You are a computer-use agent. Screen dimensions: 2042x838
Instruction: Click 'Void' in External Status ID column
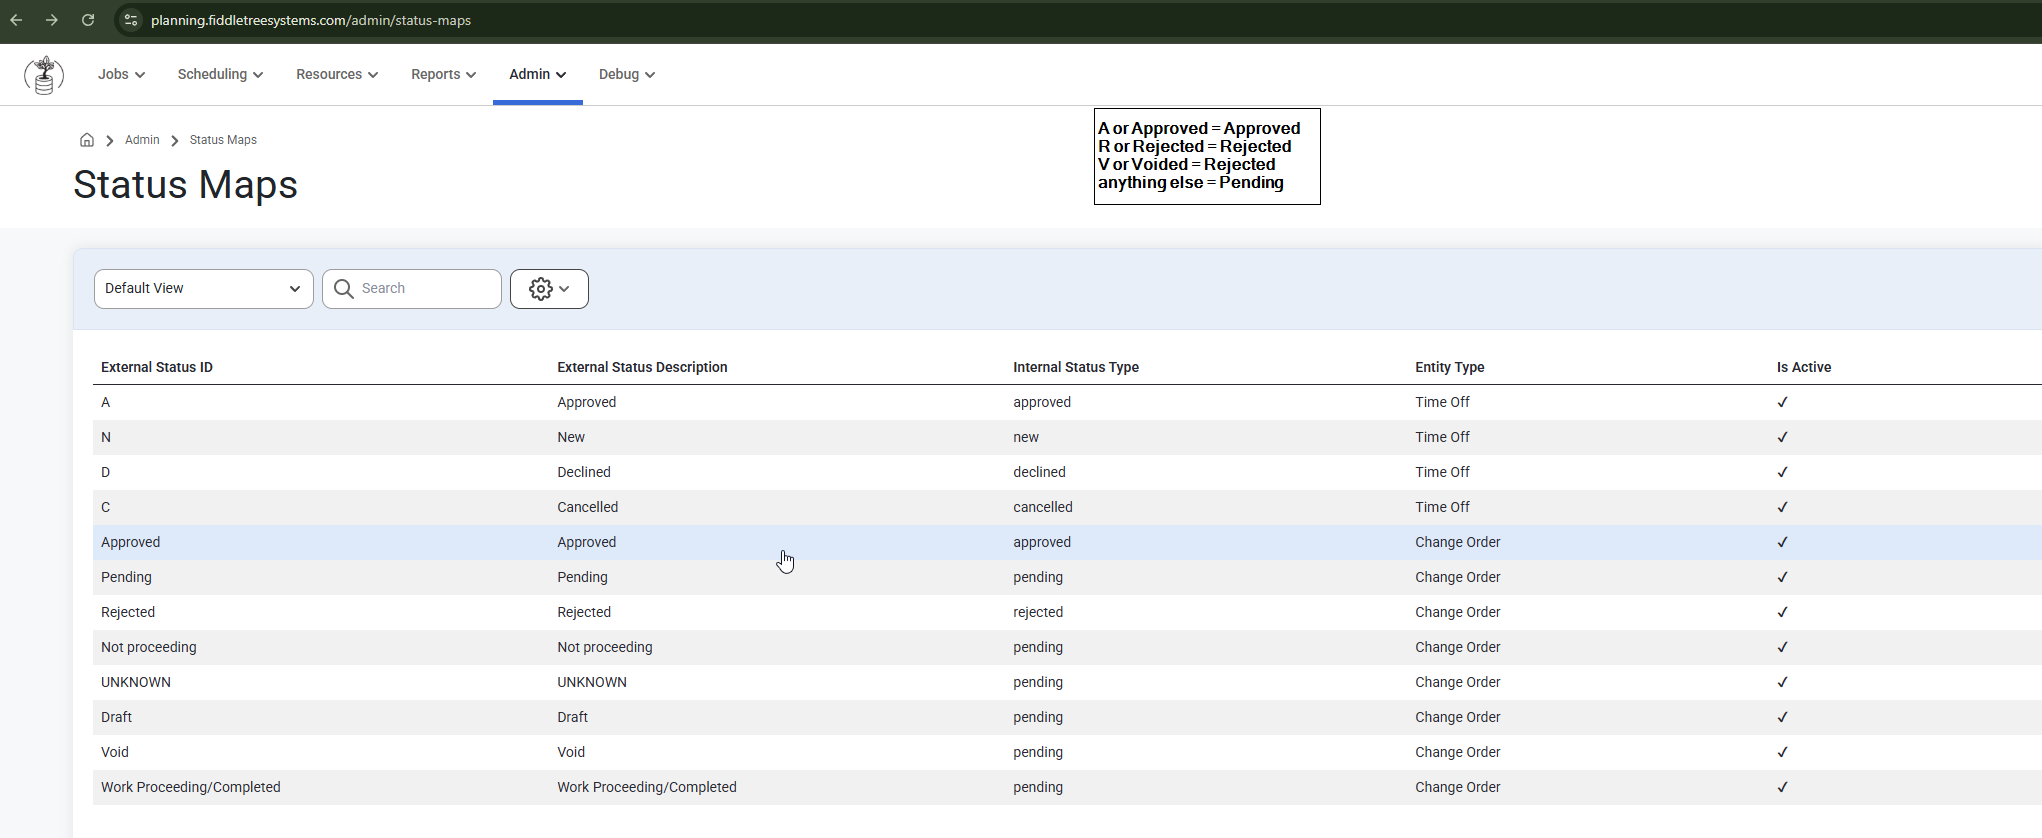[x=115, y=752]
